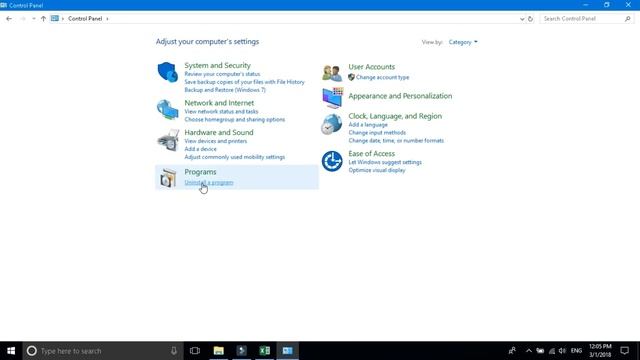This screenshot has width=640, height=360.
Task: Expand the address bar history dropdown
Action: [x=522, y=19]
